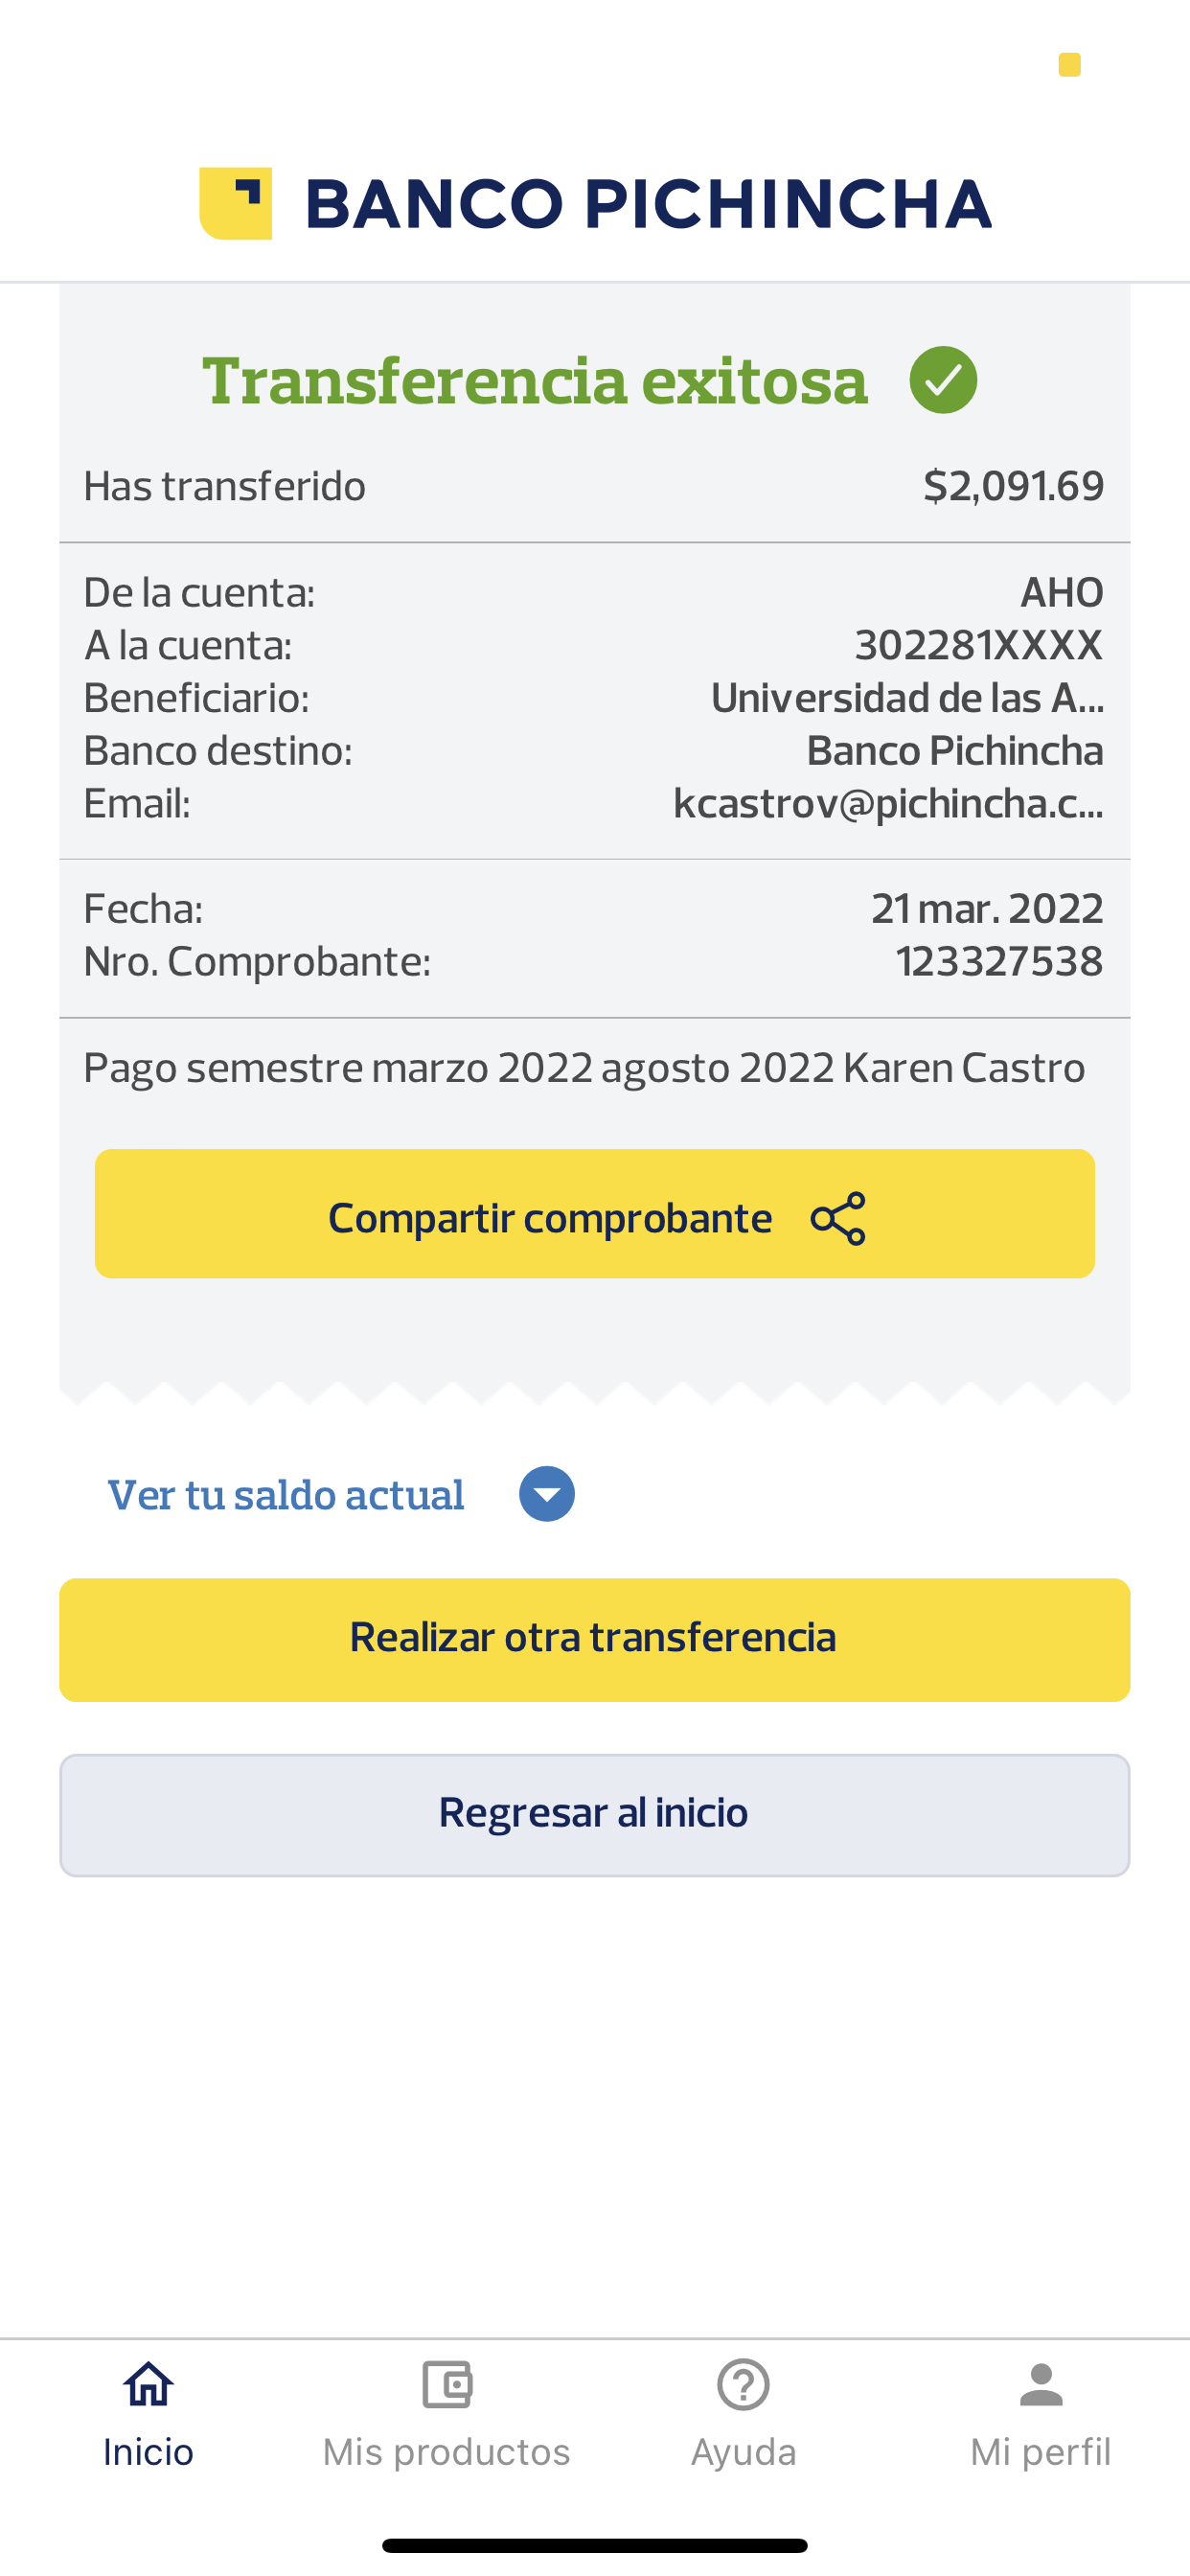Tap the Ayuda question mark icon
The image size is (1190, 2576).
[x=743, y=2384]
